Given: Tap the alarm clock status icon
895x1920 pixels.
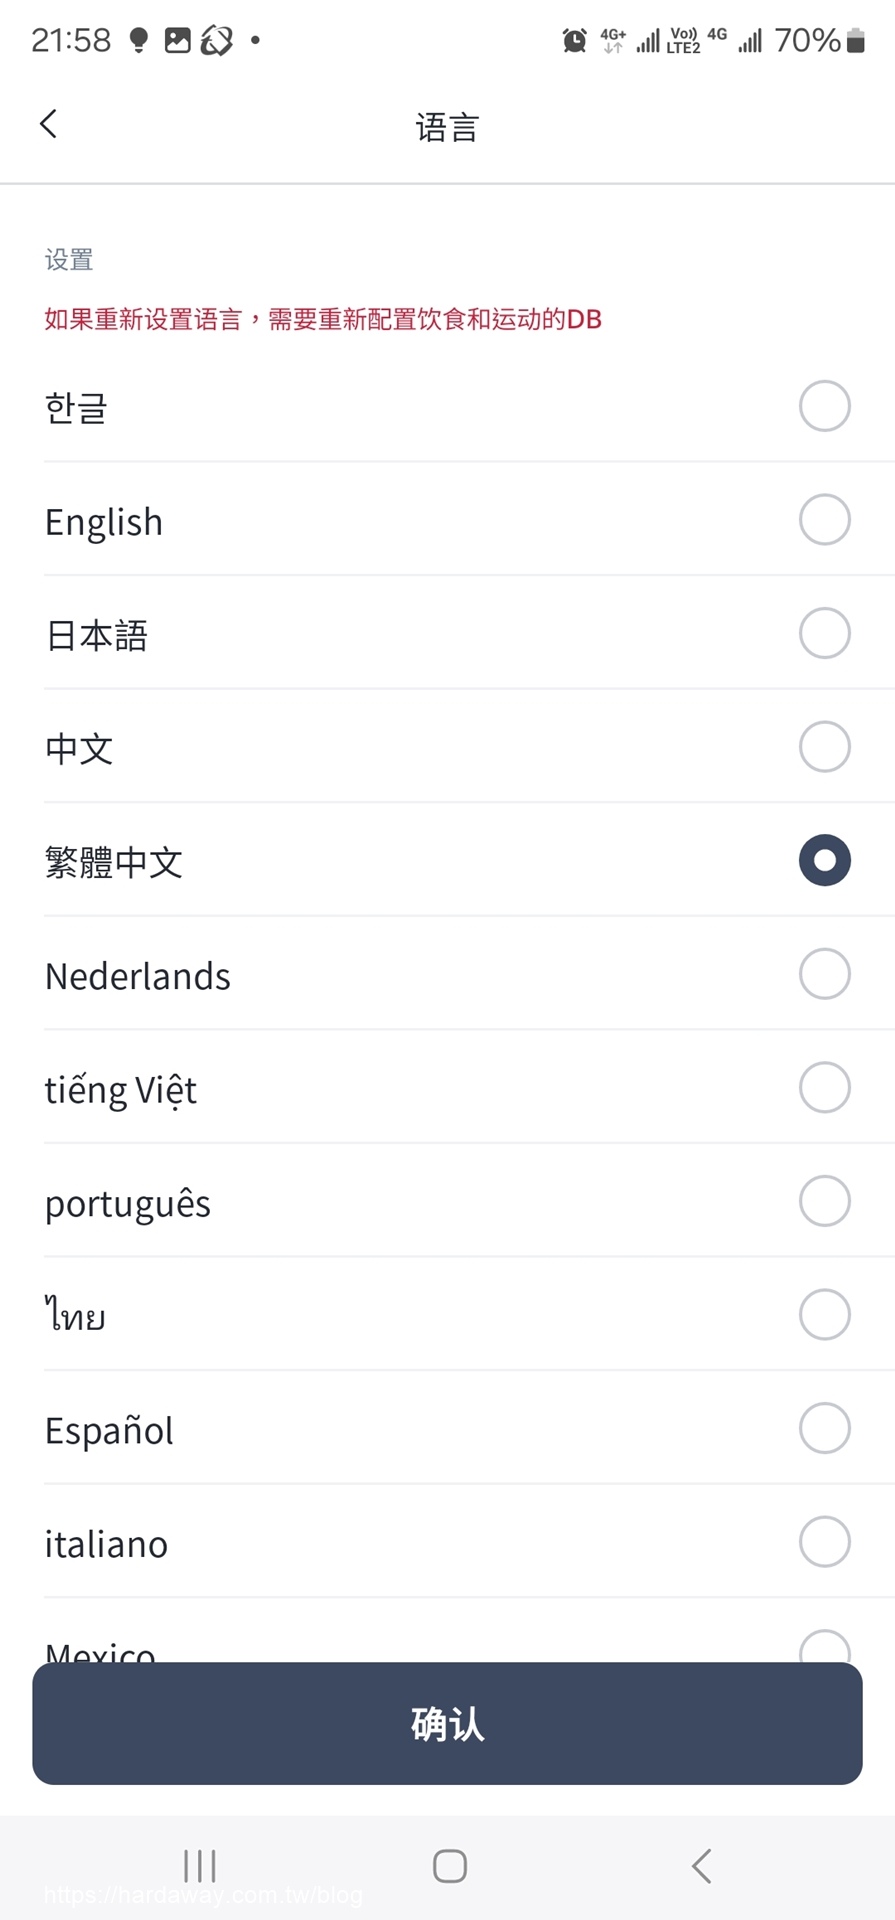Looking at the screenshot, I should click(x=574, y=41).
